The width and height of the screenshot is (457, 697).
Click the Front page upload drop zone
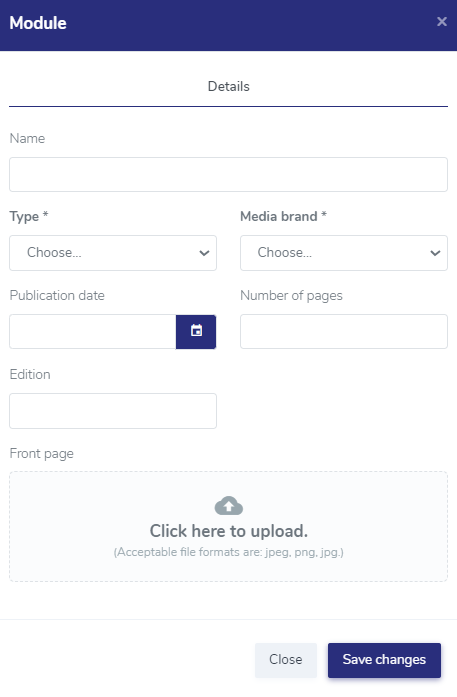click(x=228, y=526)
